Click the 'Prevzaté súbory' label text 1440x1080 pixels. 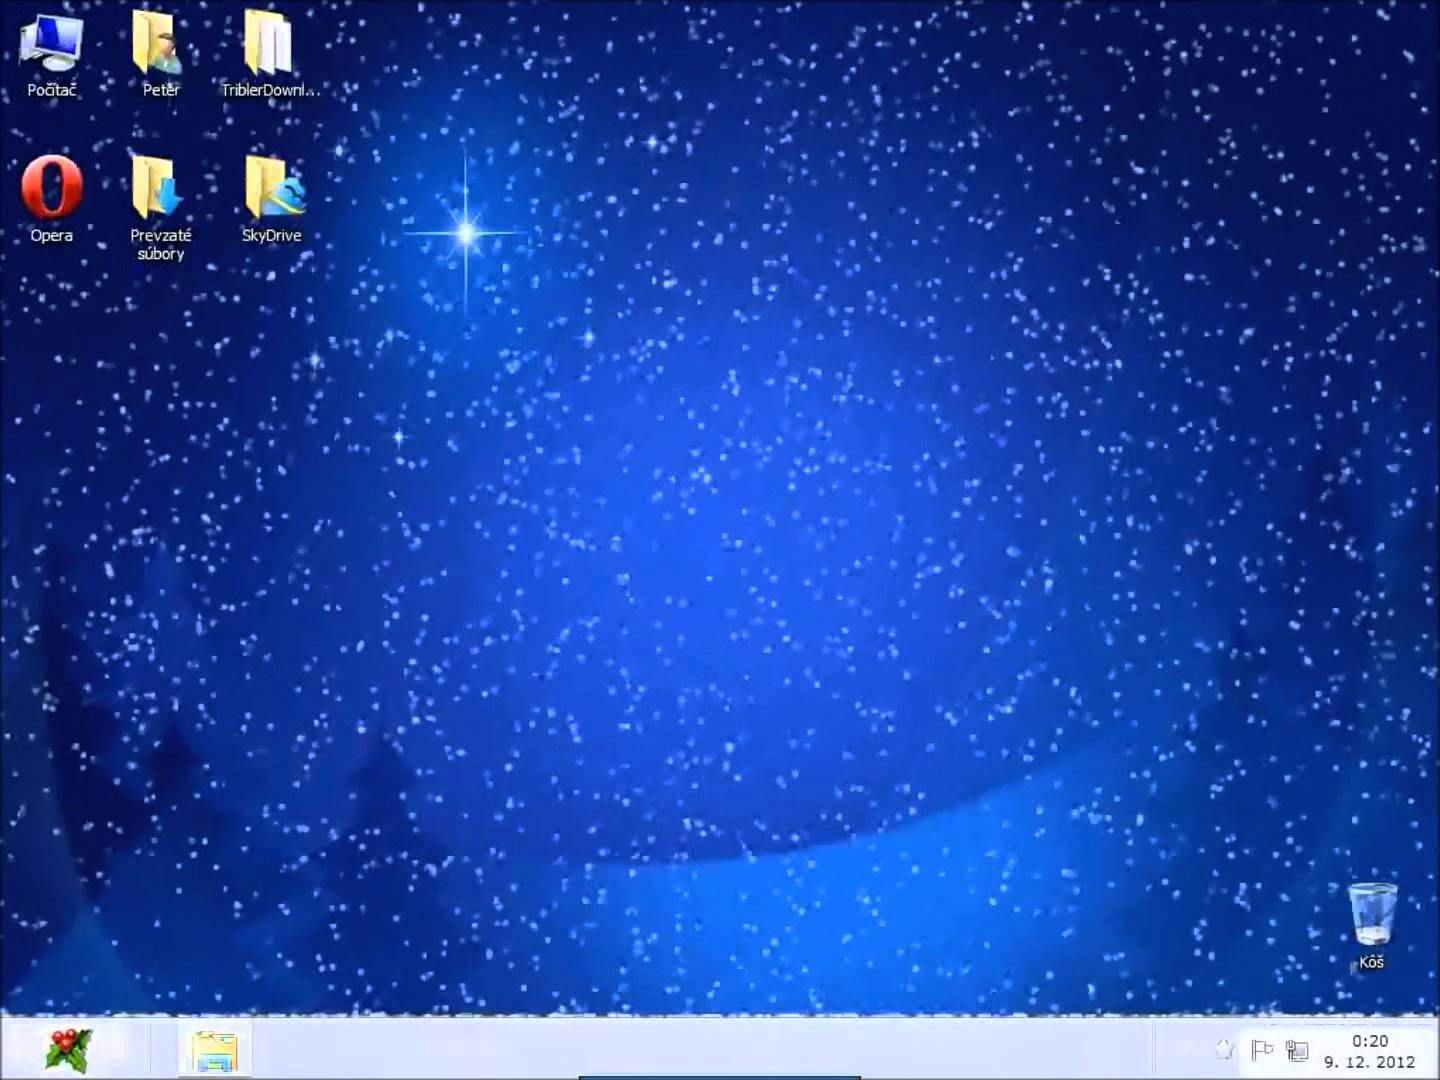[x=160, y=245]
